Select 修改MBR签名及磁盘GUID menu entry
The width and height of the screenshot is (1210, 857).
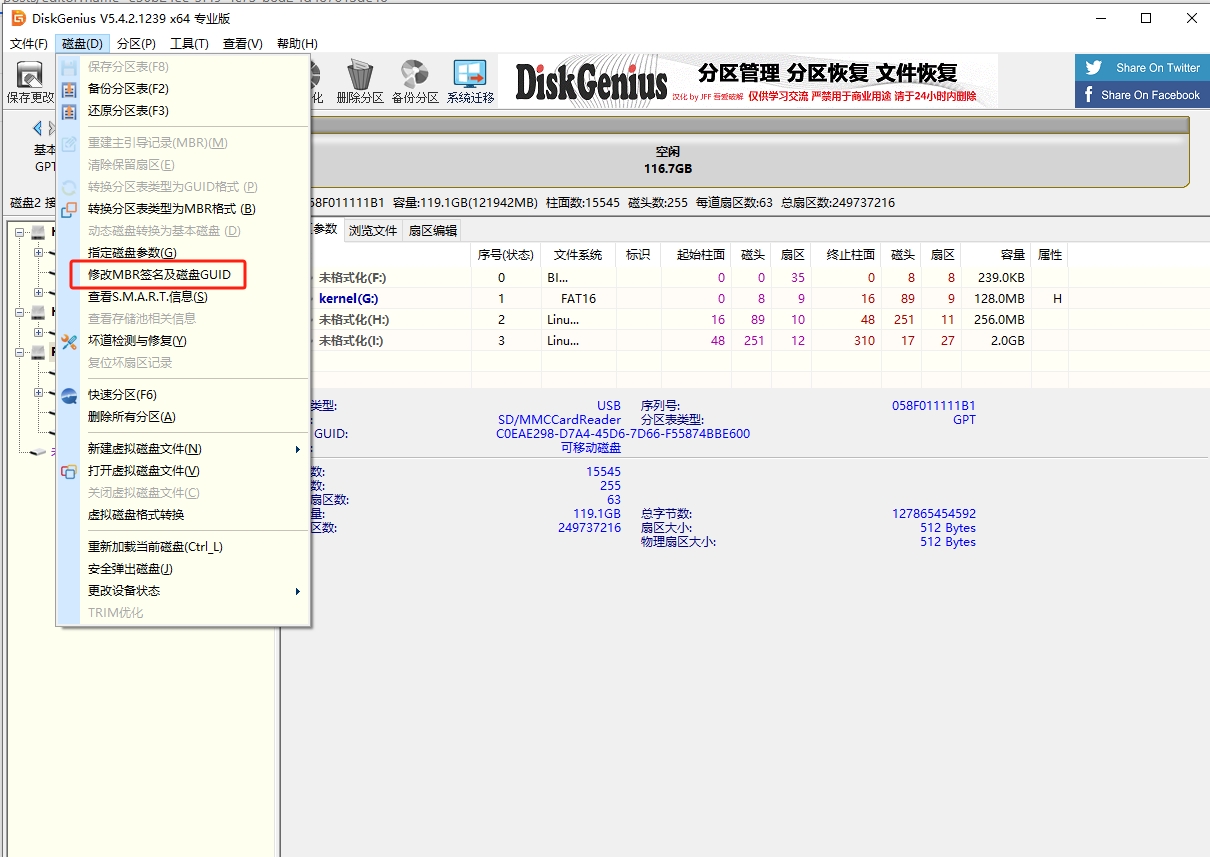tap(183, 275)
